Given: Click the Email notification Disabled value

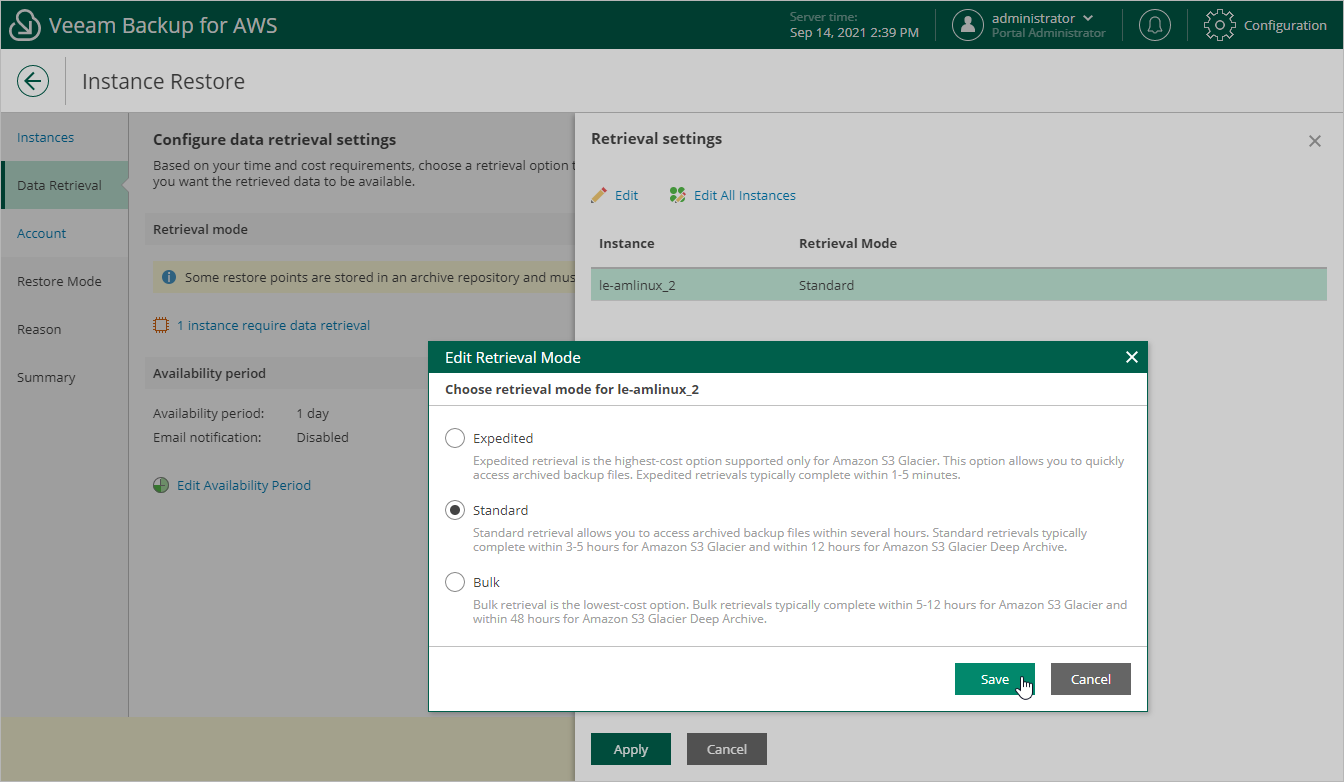Looking at the screenshot, I should point(323,437).
